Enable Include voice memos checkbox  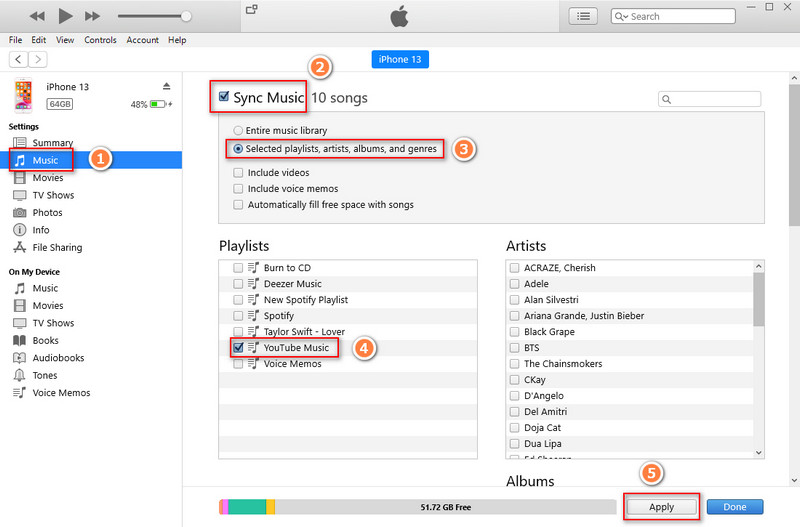tap(238, 189)
